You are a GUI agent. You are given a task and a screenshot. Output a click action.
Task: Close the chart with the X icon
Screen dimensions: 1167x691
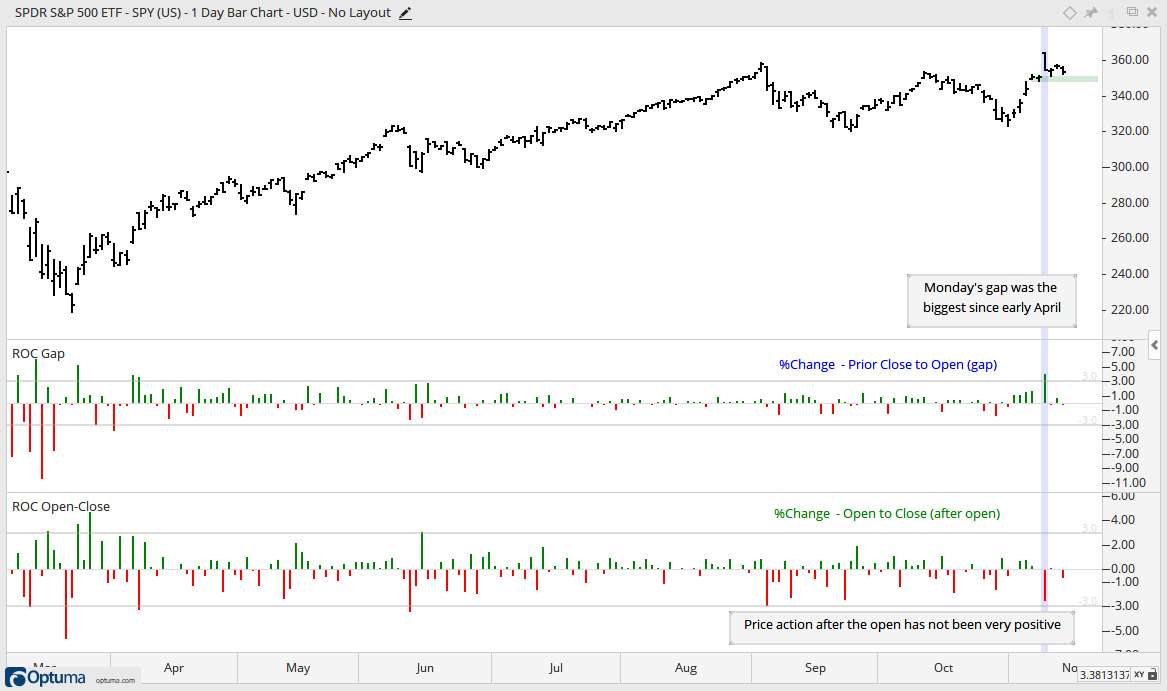coord(1151,13)
